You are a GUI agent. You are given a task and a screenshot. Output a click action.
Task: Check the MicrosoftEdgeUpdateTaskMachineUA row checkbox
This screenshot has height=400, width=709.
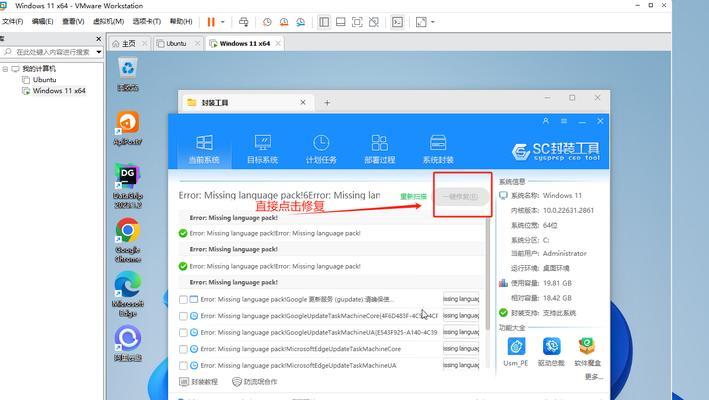click(x=183, y=365)
